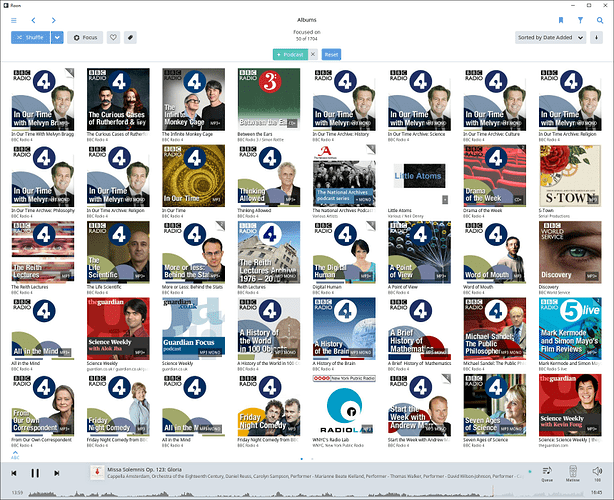This screenshot has width=614, height=500.
Task: Open Start the Week with Andrew Marr cover
Action: point(419,405)
